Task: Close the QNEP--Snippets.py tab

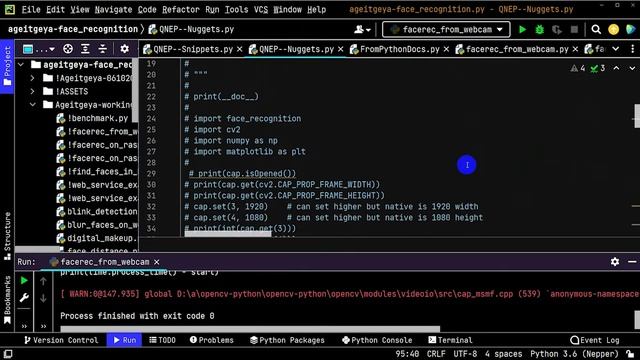Action: [x=240, y=49]
